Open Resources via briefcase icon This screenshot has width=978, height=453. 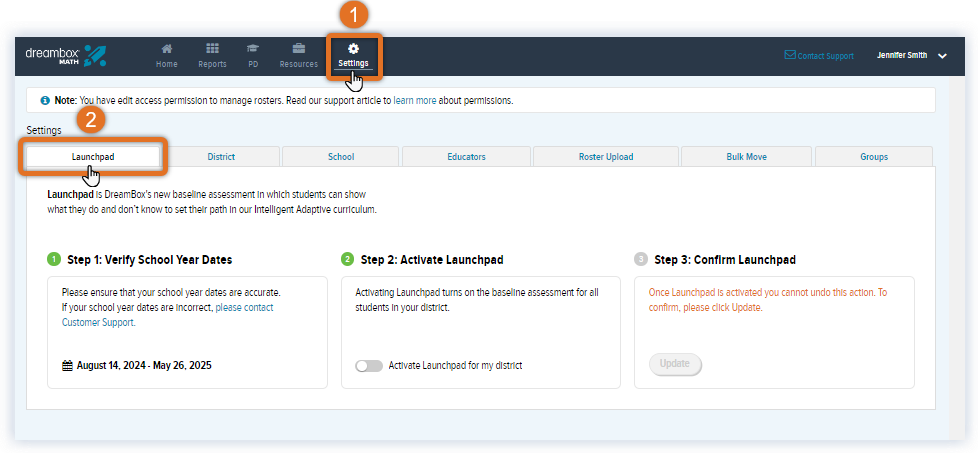[x=299, y=49]
